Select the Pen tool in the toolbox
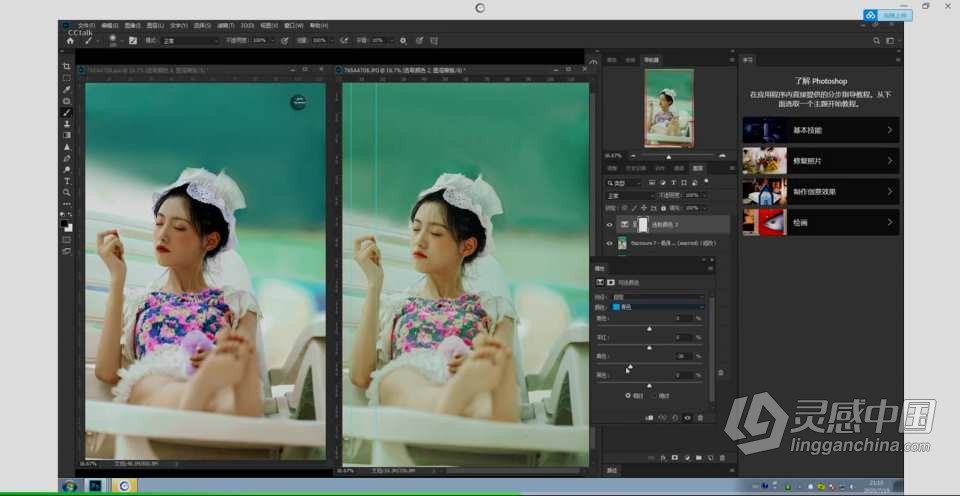Screen dimensions: 960x496 (67, 159)
